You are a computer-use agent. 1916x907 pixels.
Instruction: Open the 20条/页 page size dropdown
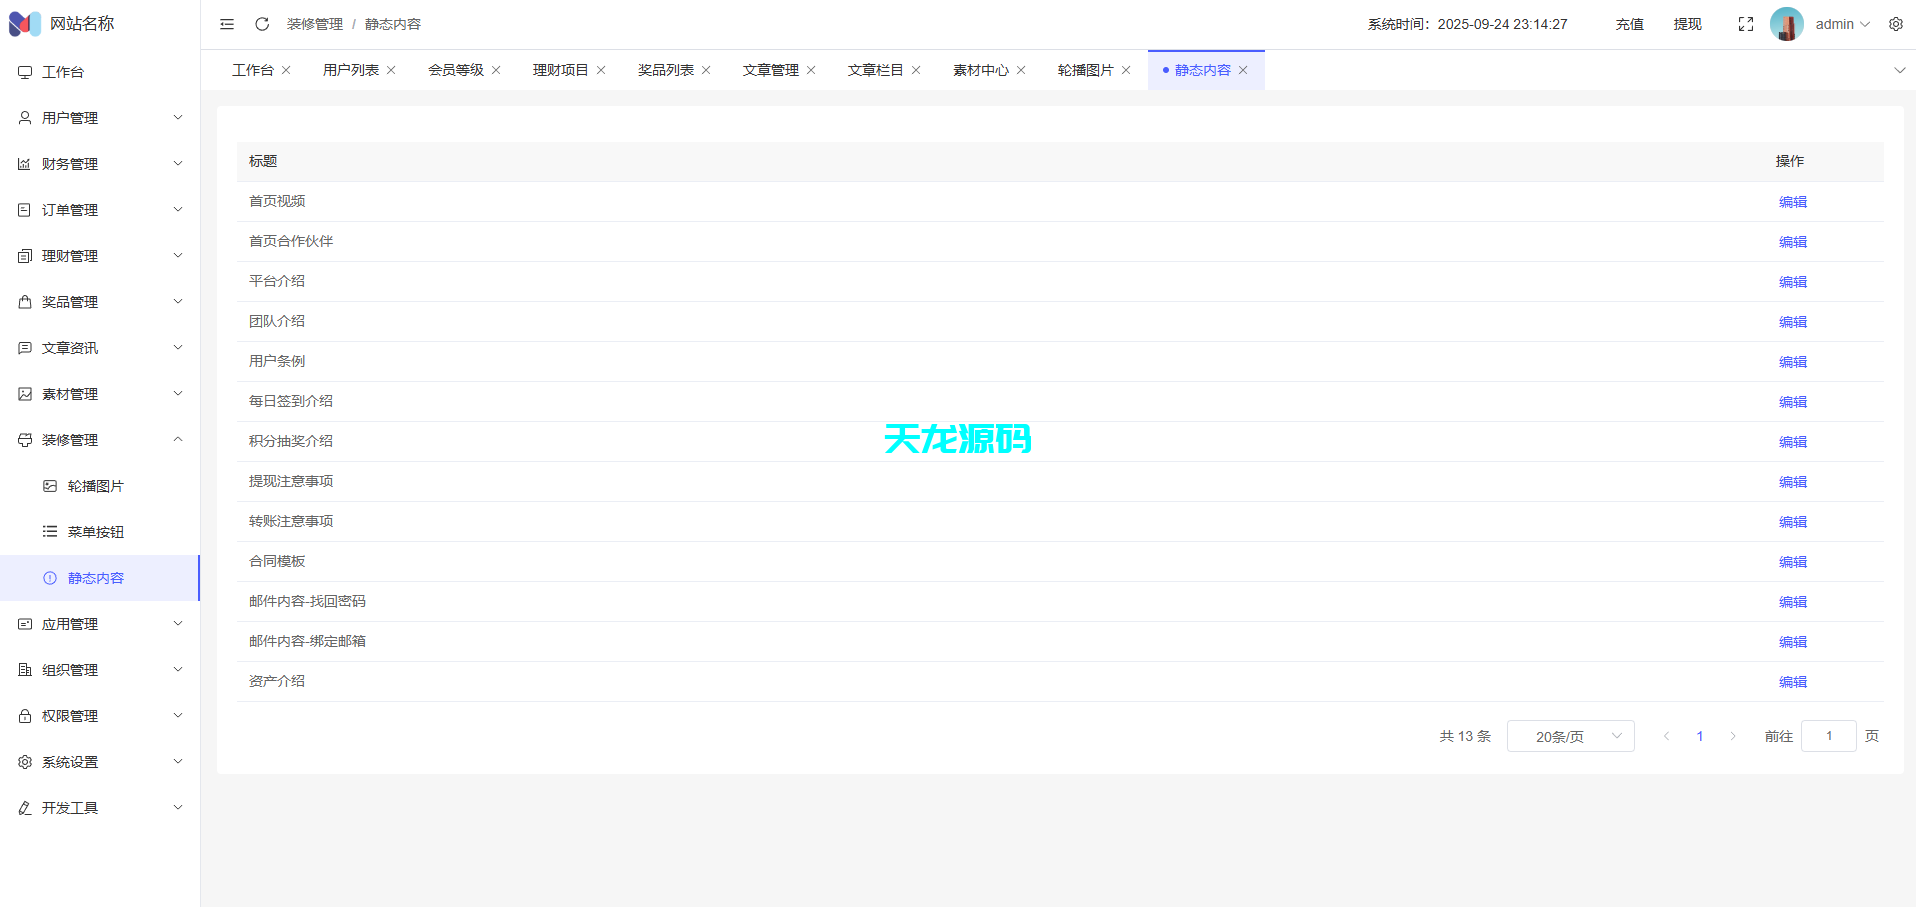1570,736
